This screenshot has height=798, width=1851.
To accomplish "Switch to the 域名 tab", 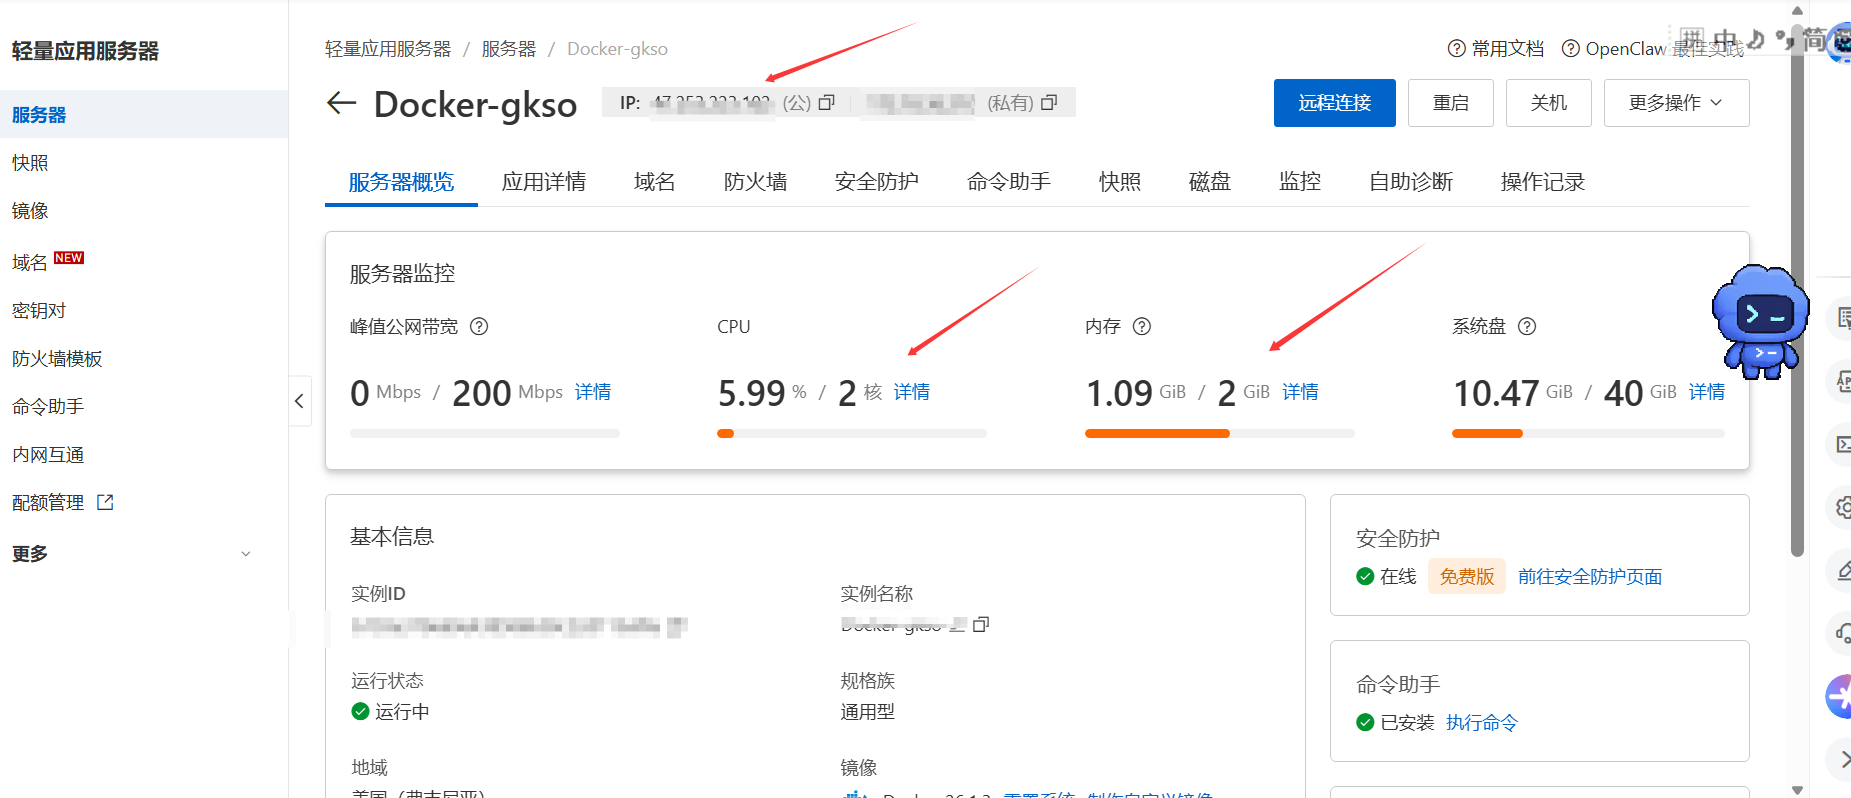I will pos(655,182).
